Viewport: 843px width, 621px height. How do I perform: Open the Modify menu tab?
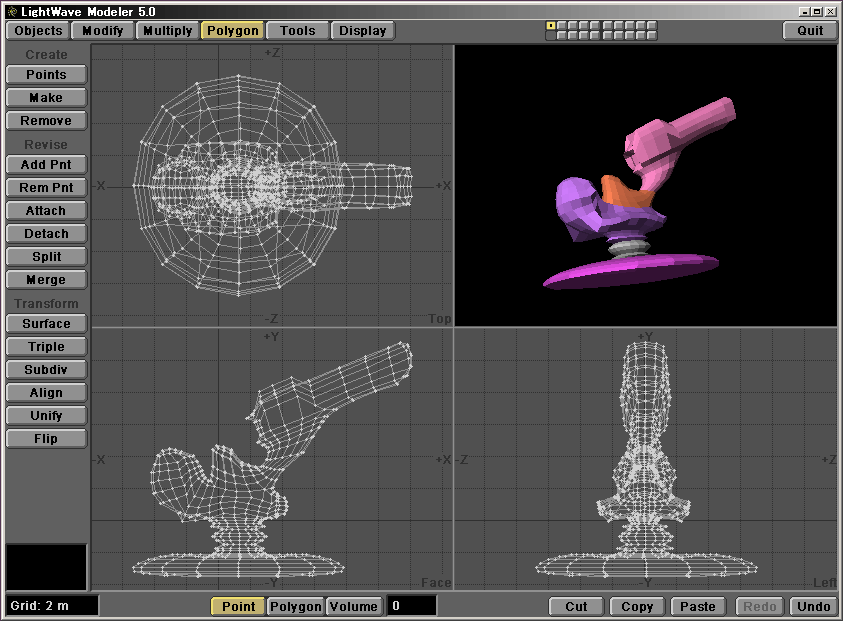(x=103, y=30)
